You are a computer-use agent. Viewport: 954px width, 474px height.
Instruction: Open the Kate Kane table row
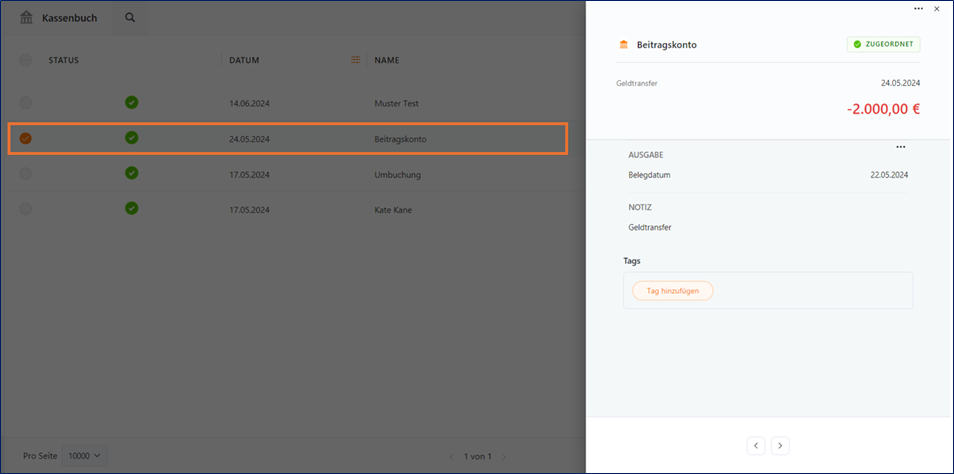pyautogui.click(x=287, y=209)
